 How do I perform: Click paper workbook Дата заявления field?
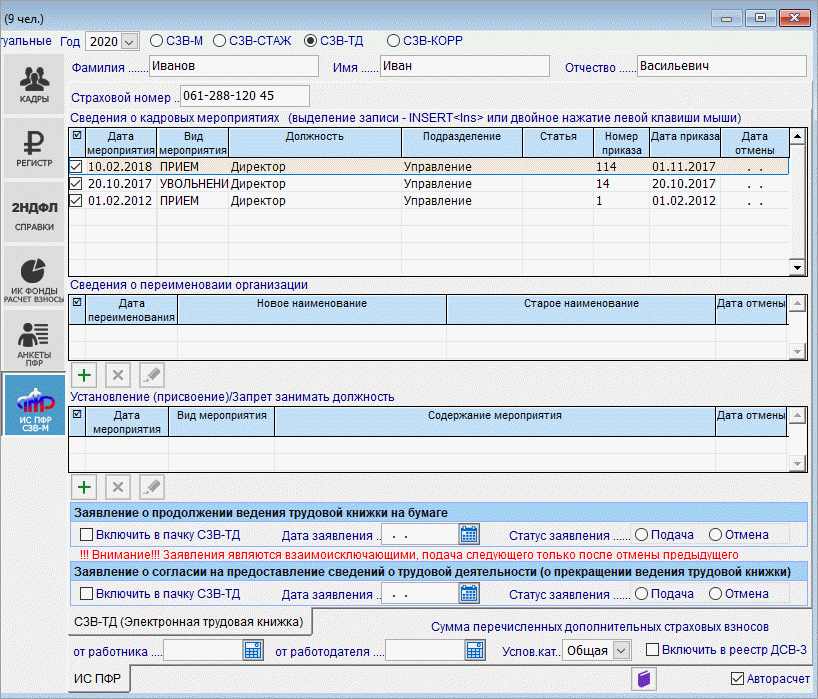tap(420, 535)
